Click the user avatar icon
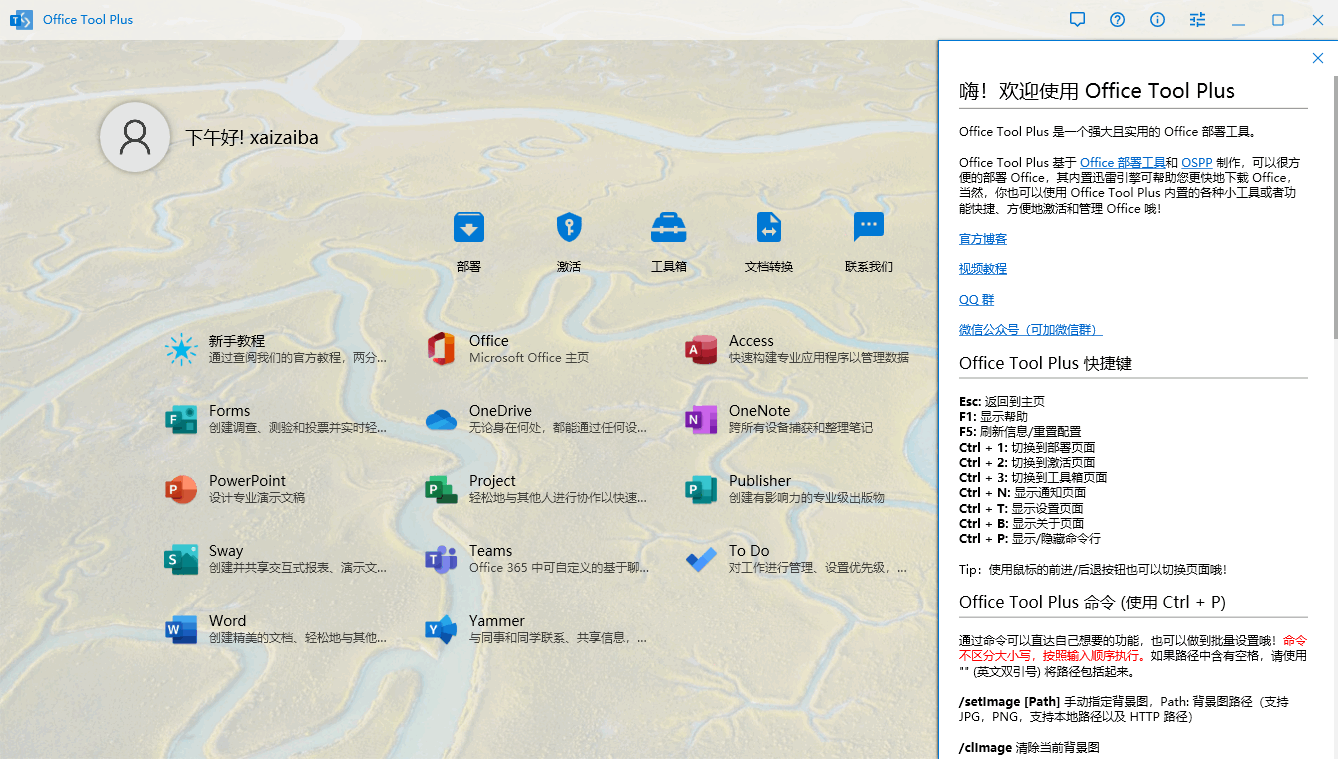Screen dimensions: 1338x759 (135, 137)
